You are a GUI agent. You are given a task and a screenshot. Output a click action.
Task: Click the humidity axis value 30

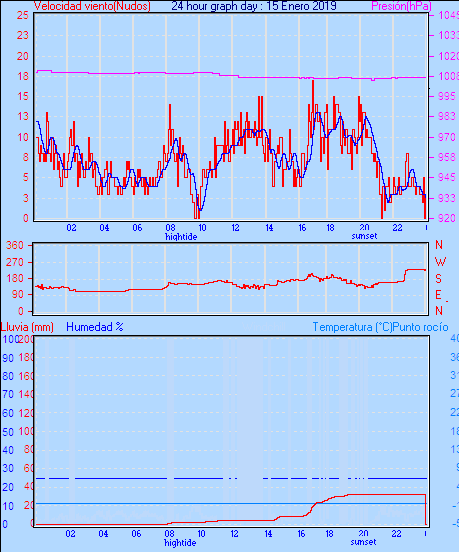coord(8,469)
